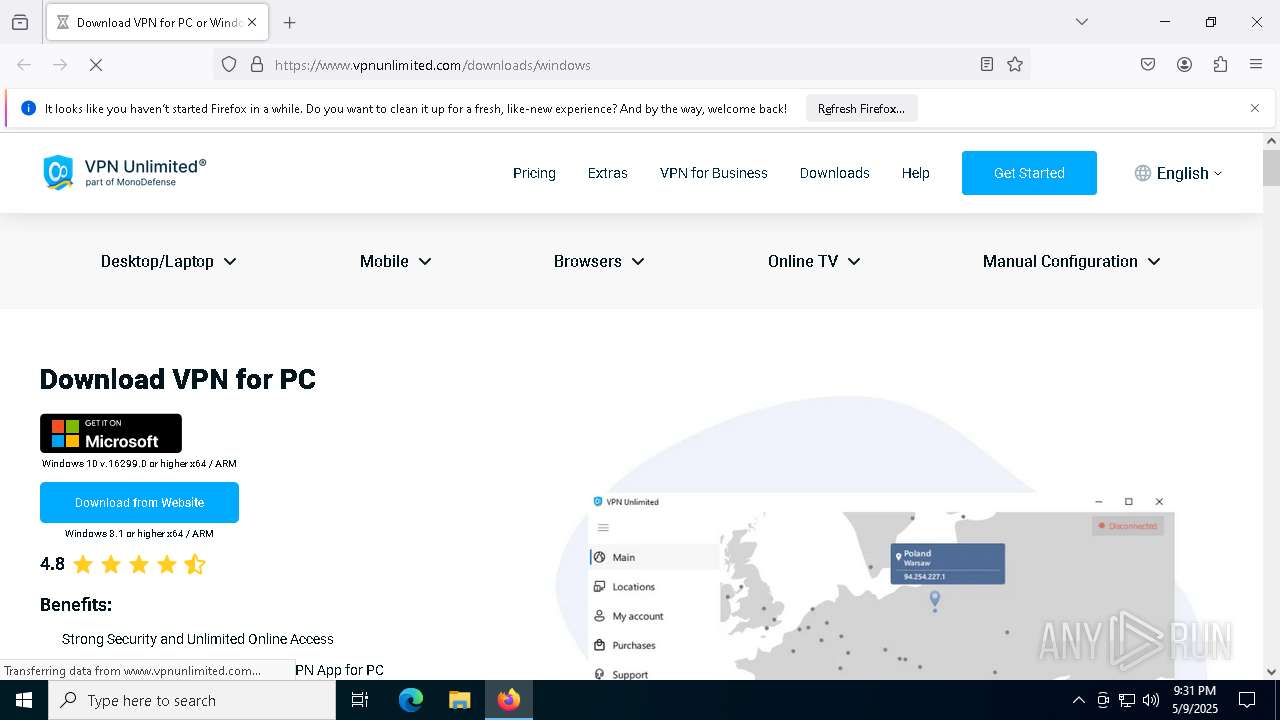Open the VPN for Business menu item

[x=714, y=173]
